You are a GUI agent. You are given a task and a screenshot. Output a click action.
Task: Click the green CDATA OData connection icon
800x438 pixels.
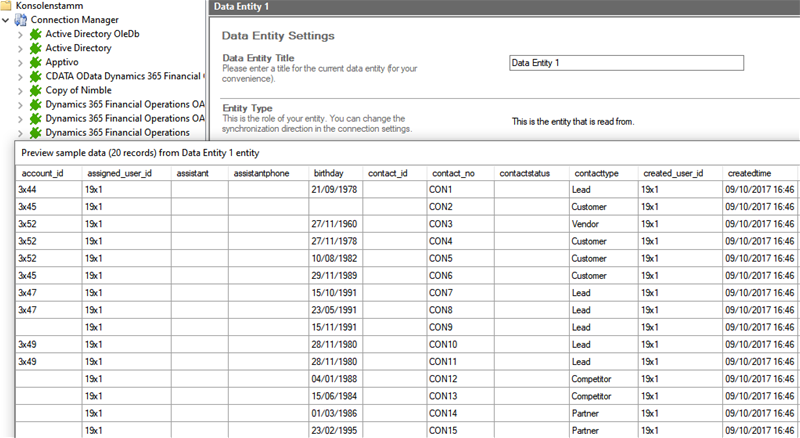click(x=36, y=76)
